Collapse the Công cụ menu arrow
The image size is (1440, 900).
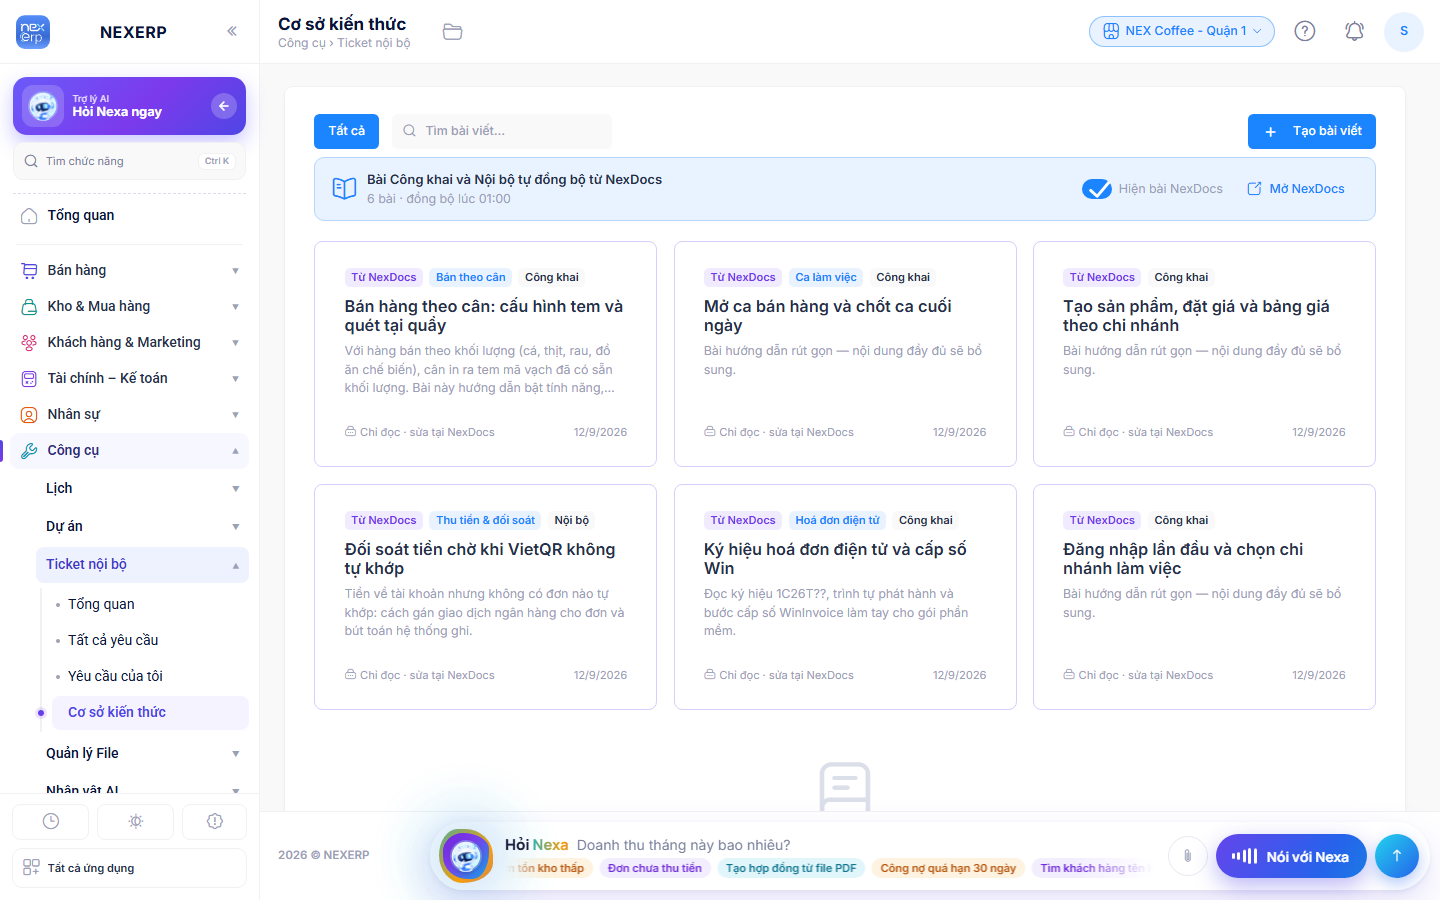(x=236, y=451)
